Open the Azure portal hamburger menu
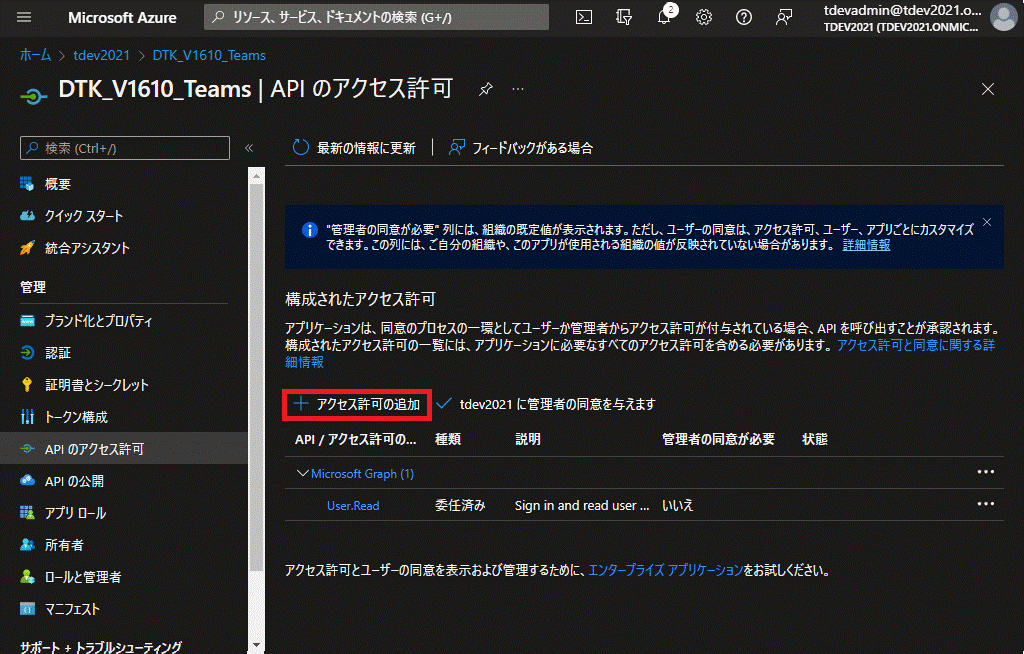Viewport: 1024px width, 654px height. pyautogui.click(x=24, y=17)
